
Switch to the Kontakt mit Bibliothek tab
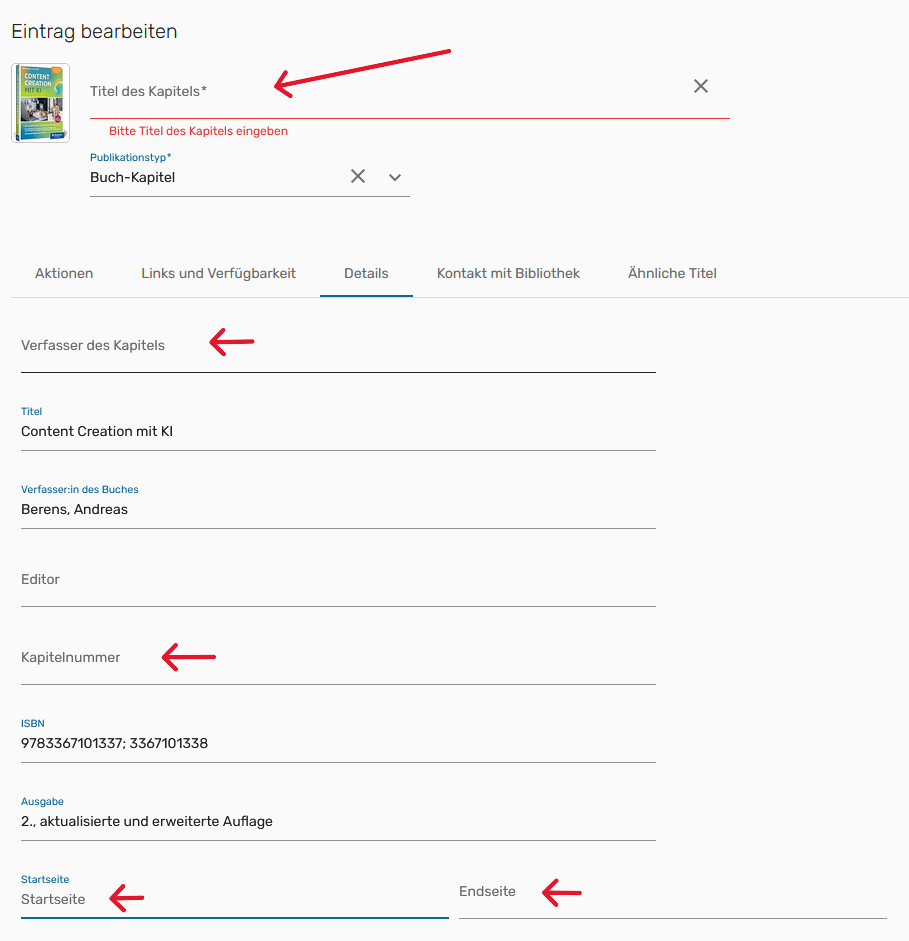507,273
